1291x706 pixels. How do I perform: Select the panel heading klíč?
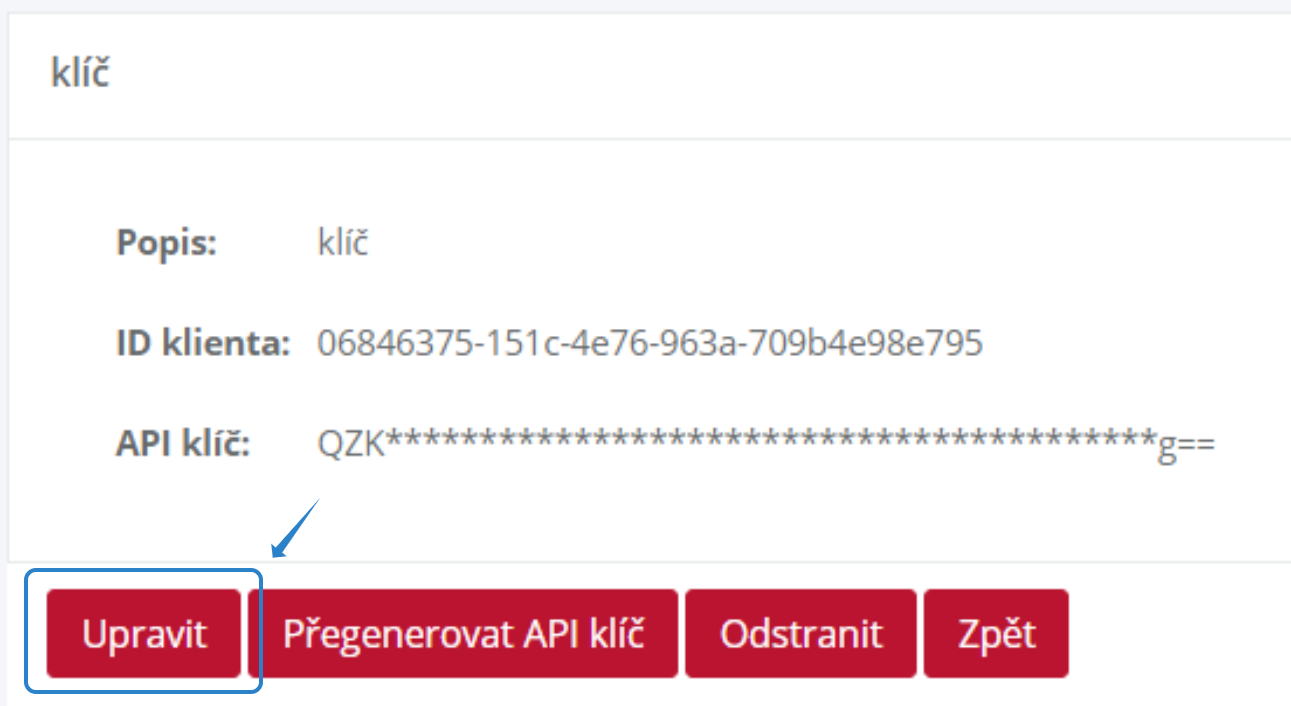click(79, 74)
